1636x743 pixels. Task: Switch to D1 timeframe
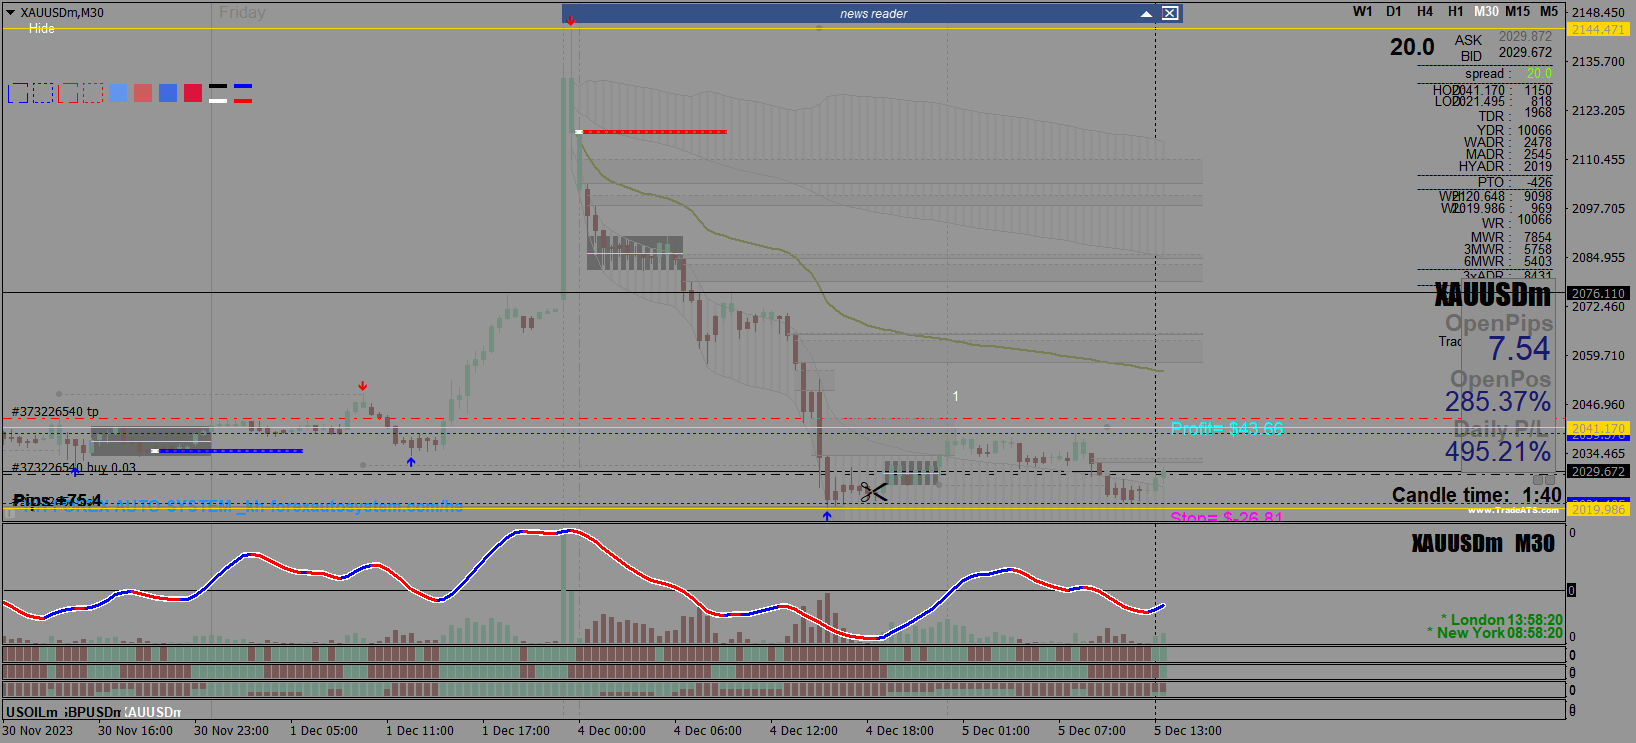(1393, 11)
